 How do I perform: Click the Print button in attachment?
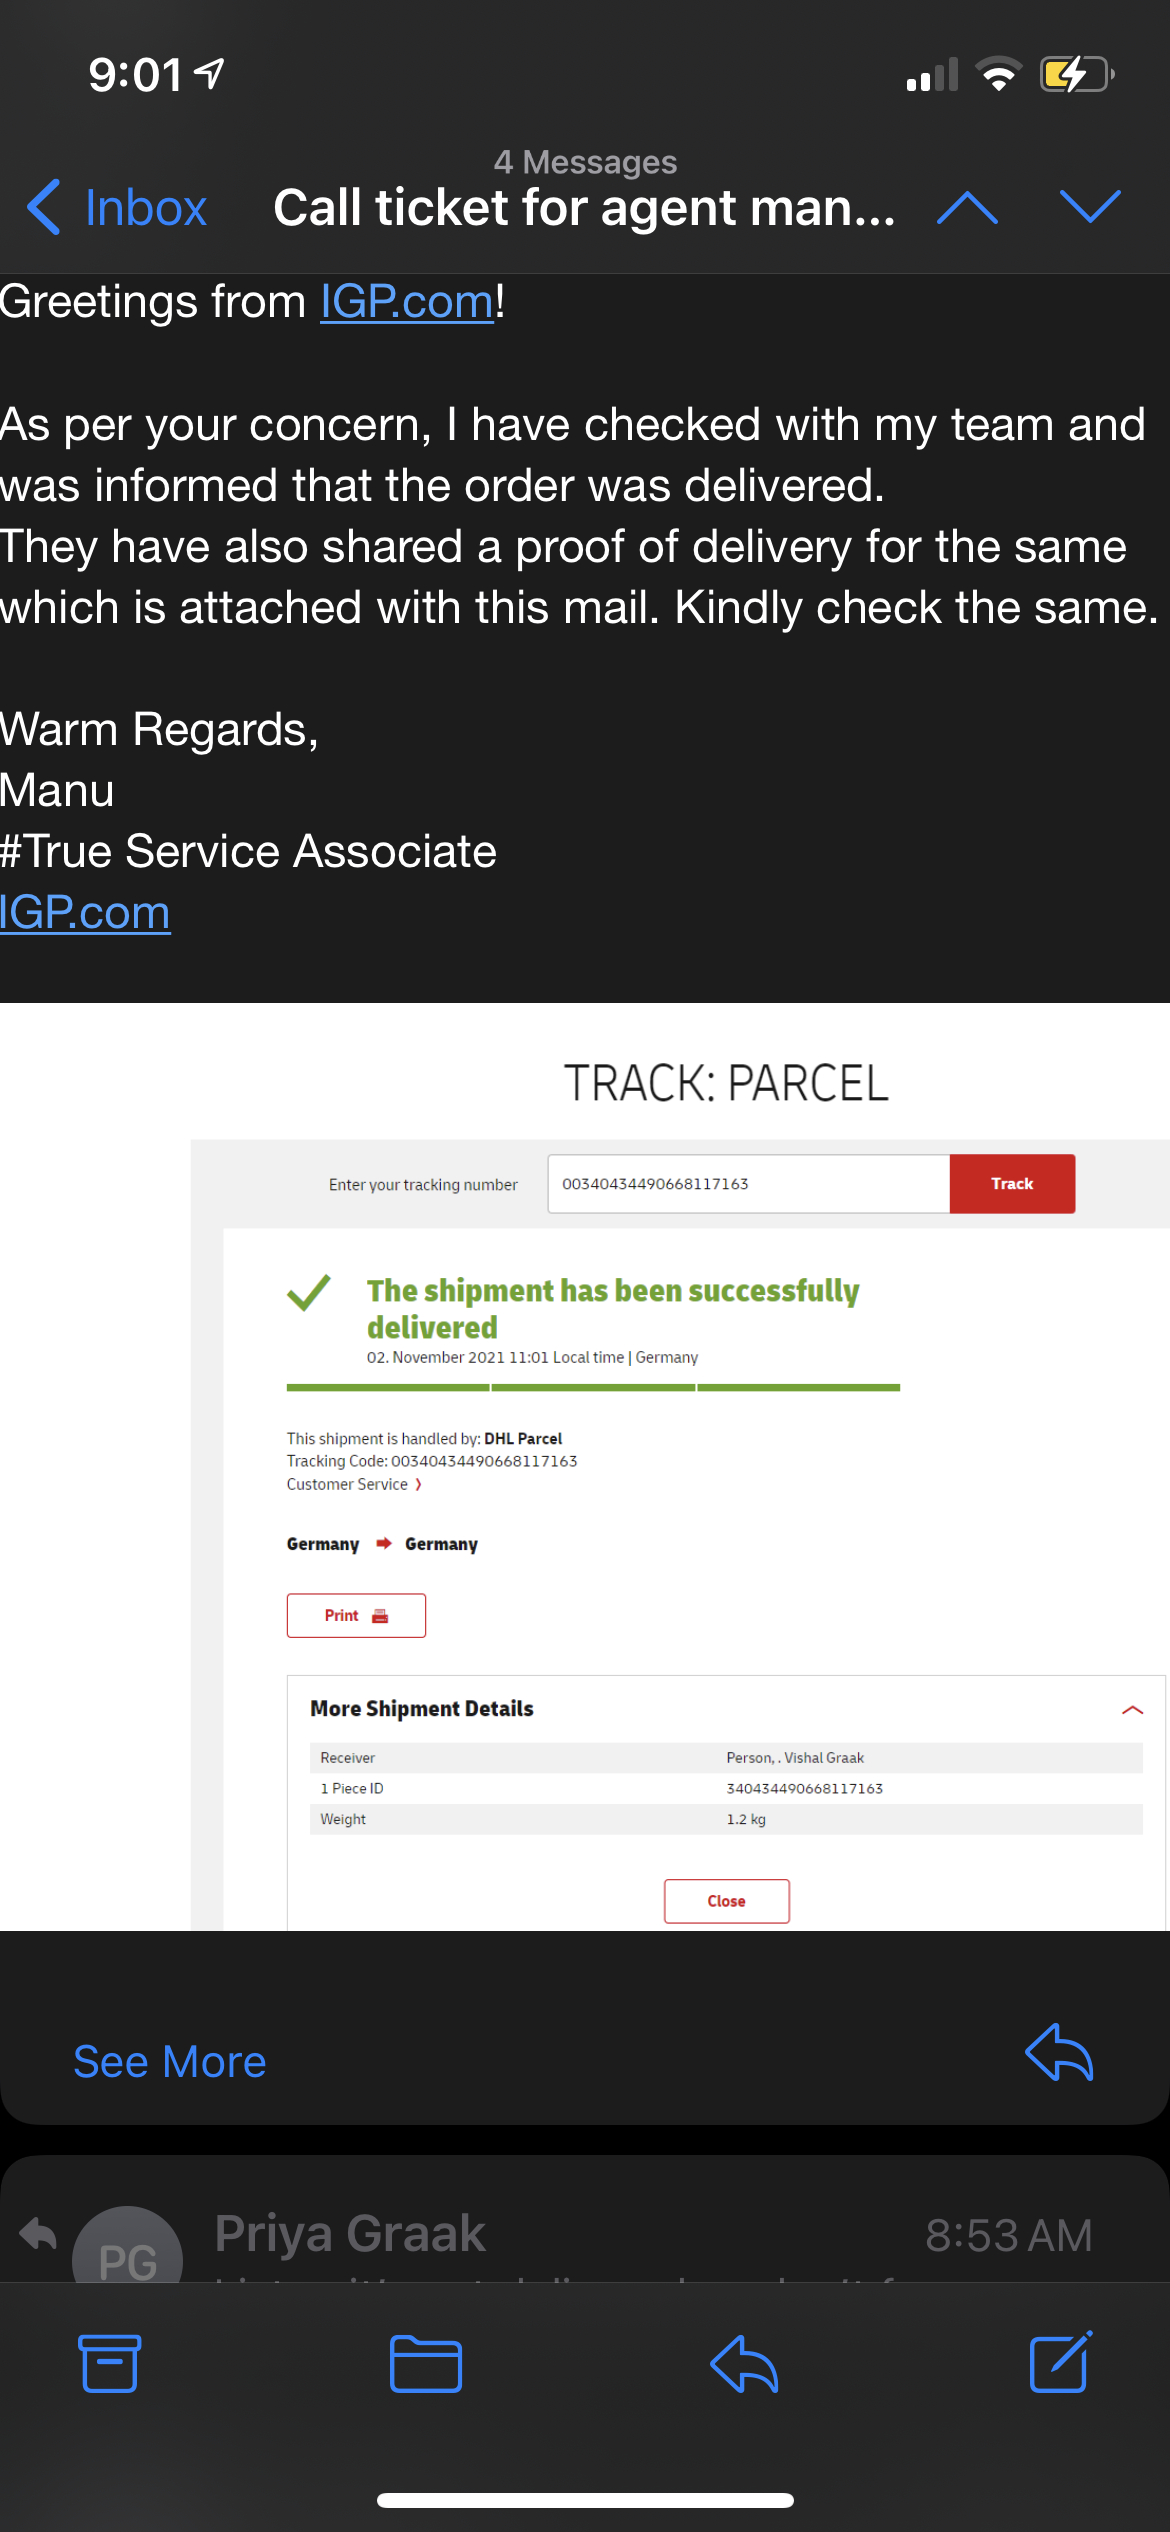(x=356, y=1616)
